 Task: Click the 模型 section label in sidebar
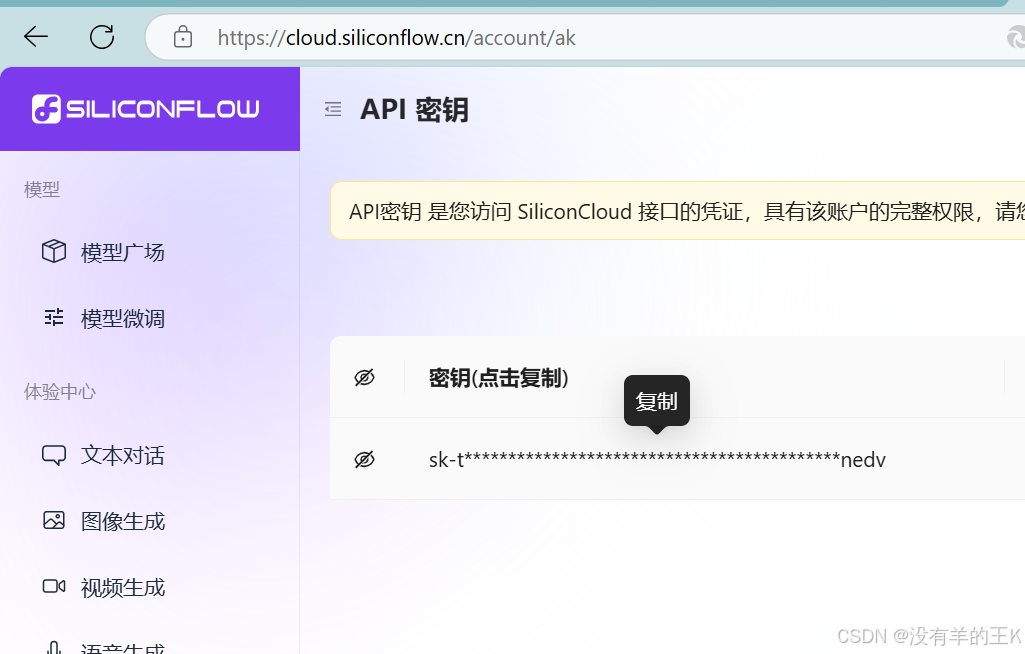pyautogui.click(x=42, y=190)
